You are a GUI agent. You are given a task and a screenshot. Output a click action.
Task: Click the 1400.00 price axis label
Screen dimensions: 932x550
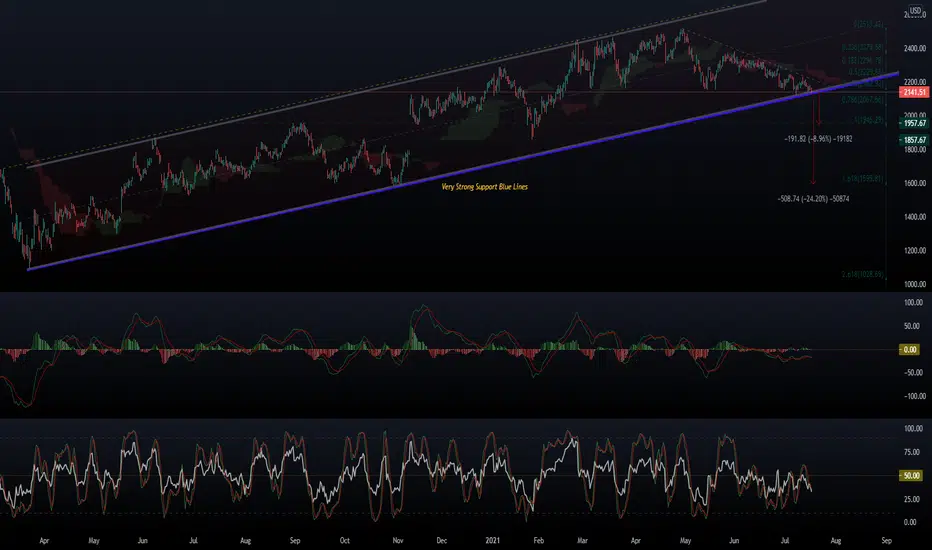915,217
